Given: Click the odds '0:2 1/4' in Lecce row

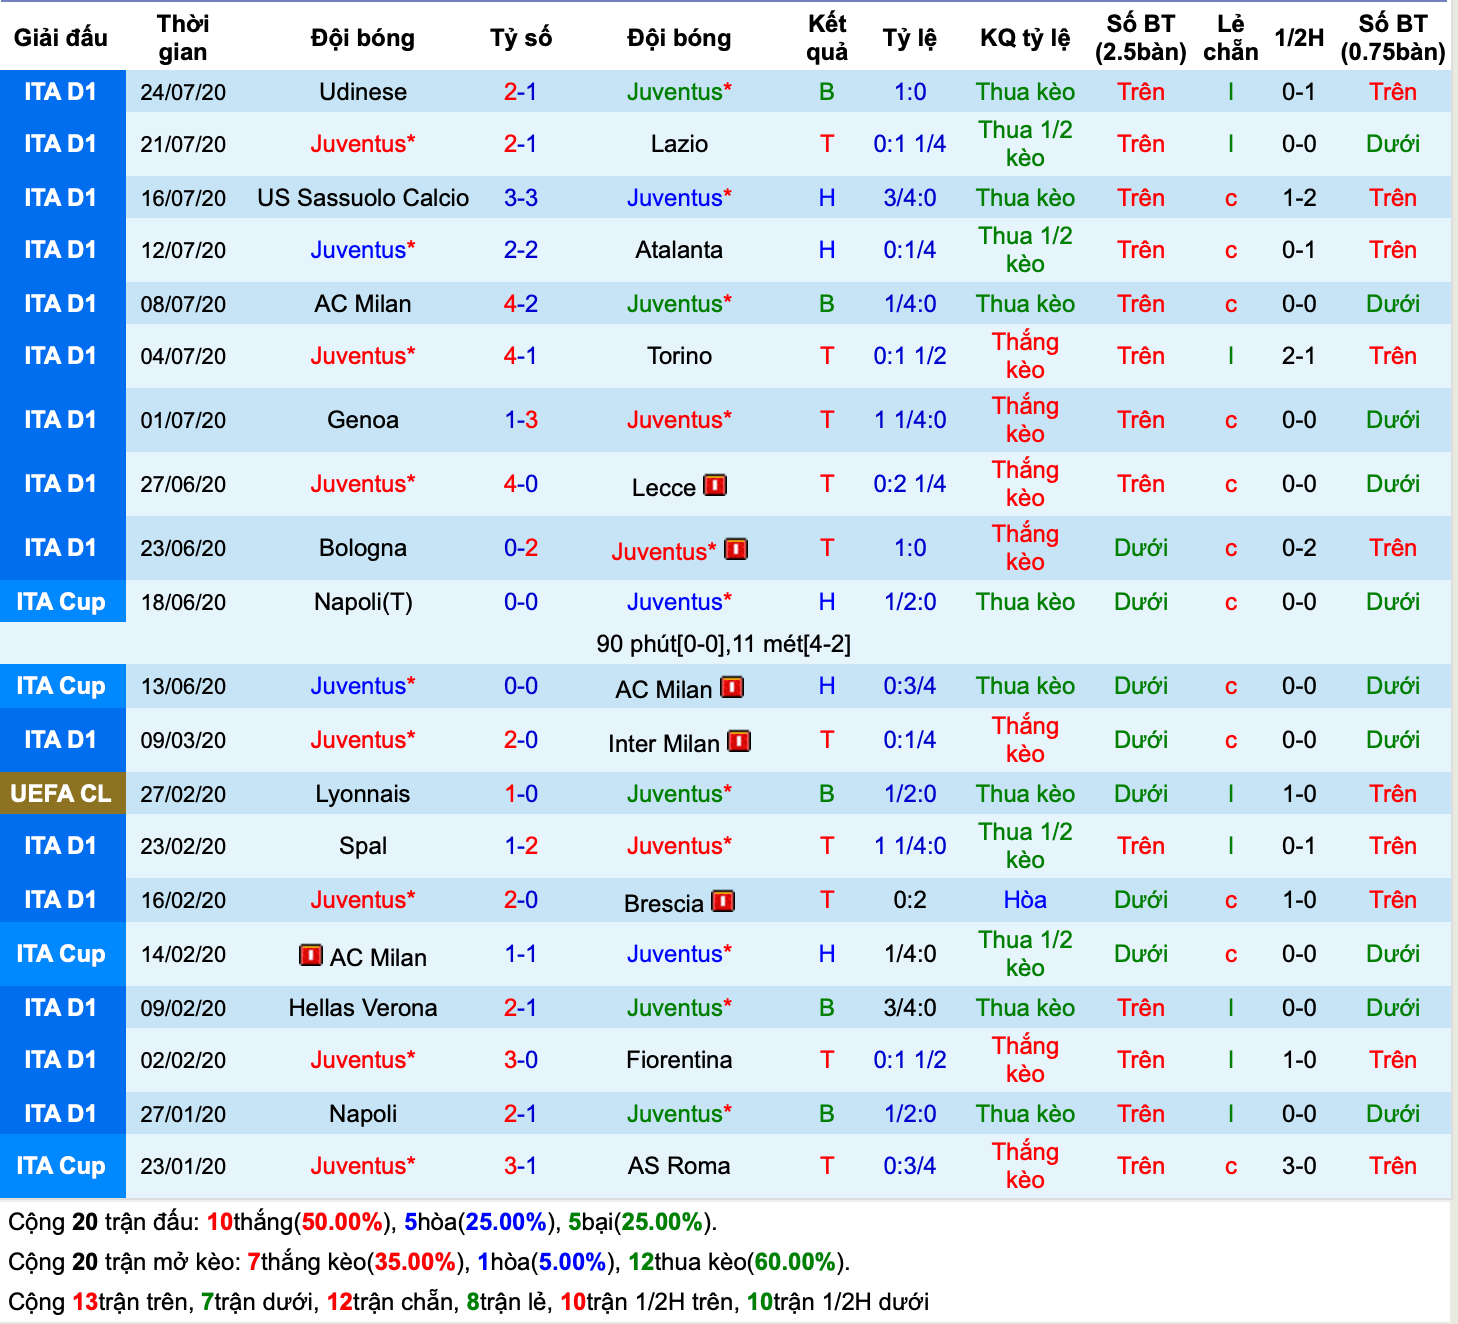Looking at the screenshot, I should (x=910, y=484).
